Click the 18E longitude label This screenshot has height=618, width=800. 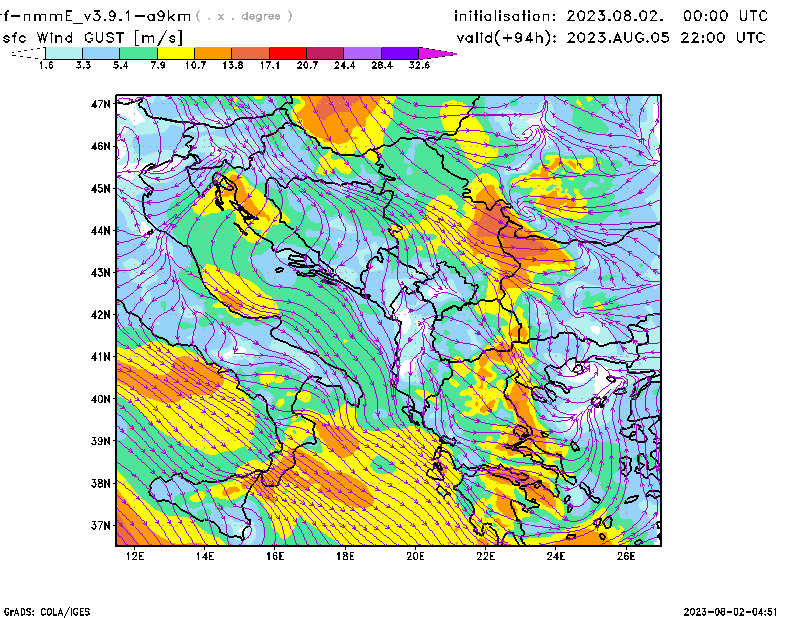point(345,556)
